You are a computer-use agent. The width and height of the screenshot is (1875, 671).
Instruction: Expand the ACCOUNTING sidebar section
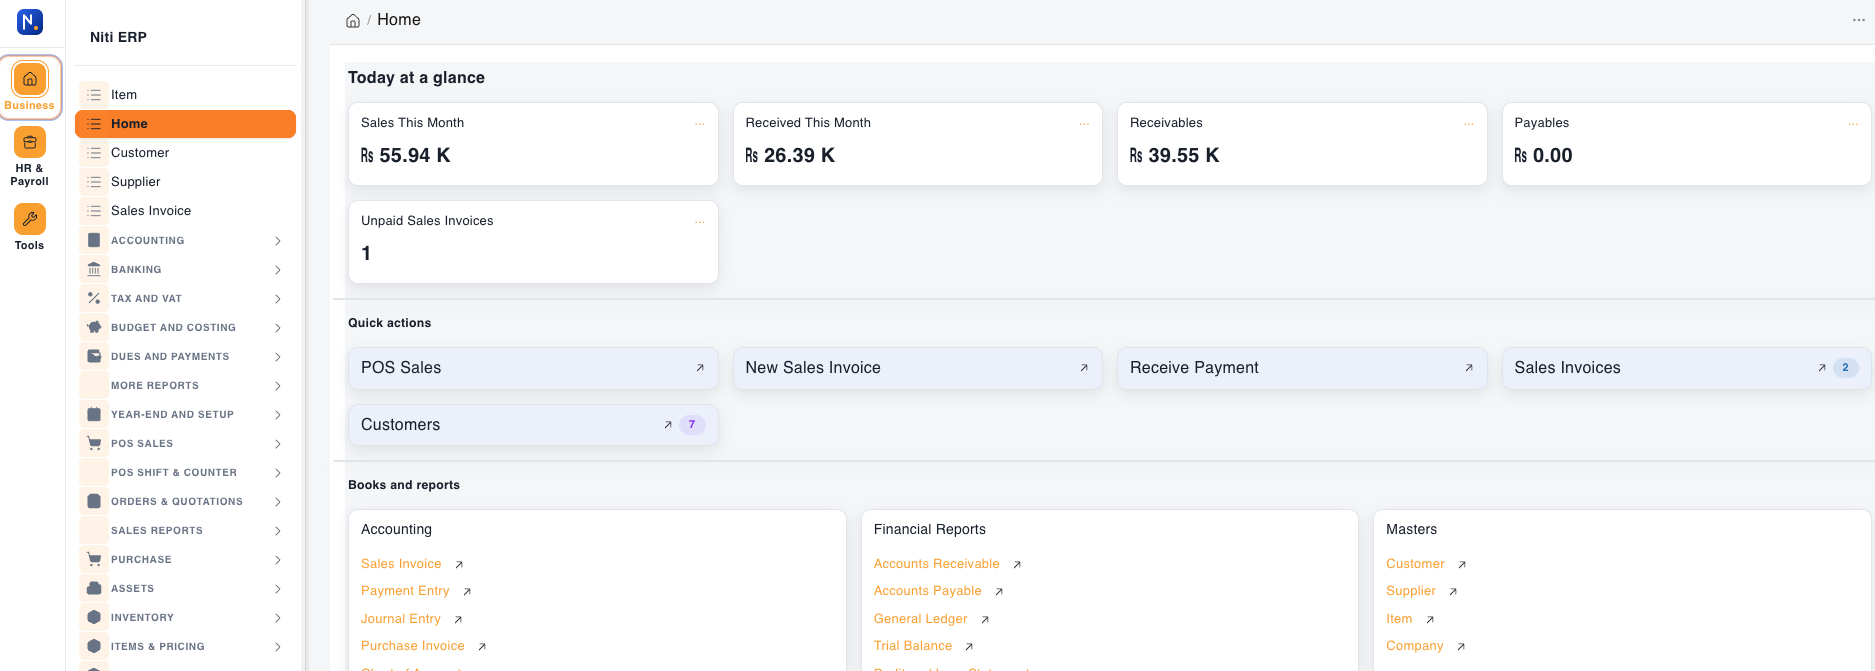pyautogui.click(x=186, y=240)
